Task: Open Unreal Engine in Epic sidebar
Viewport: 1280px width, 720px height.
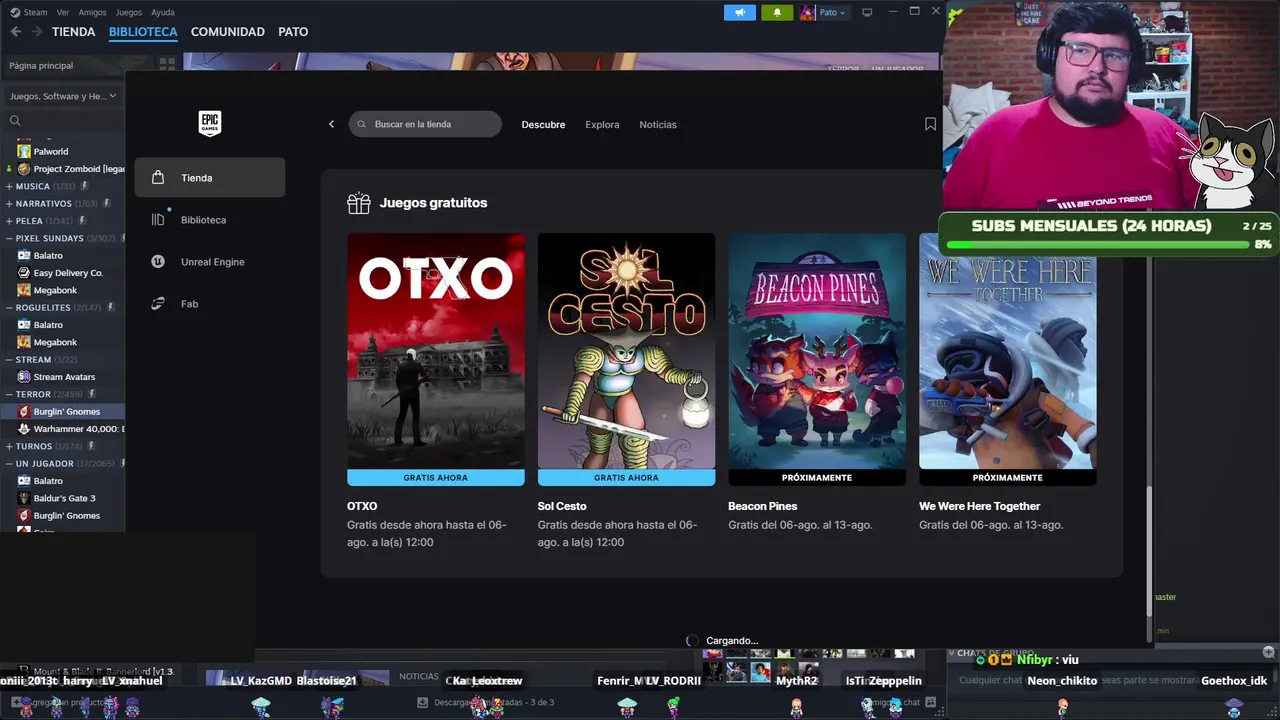Action: [x=210, y=262]
